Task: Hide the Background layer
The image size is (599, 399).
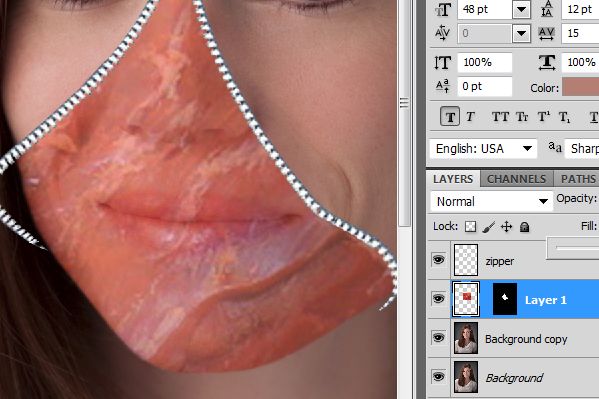Action: 439,377
